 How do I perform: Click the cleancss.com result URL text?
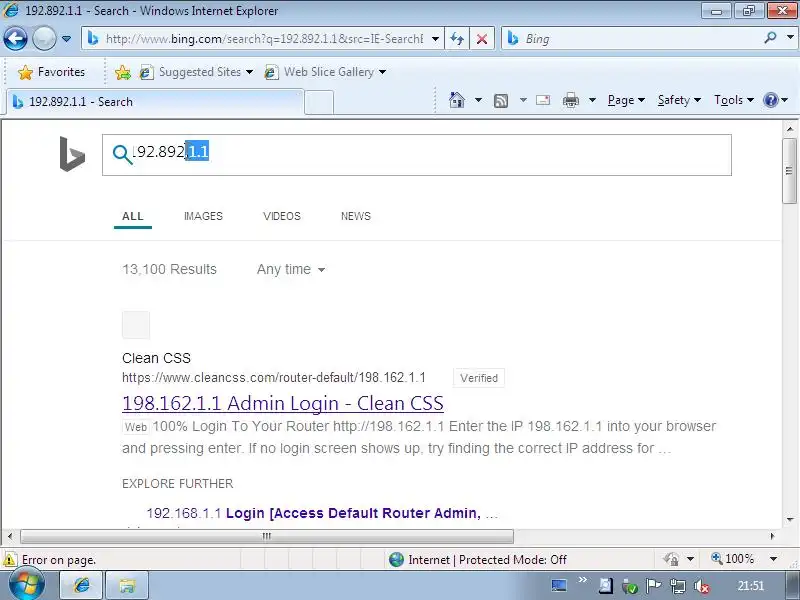coord(273,378)
